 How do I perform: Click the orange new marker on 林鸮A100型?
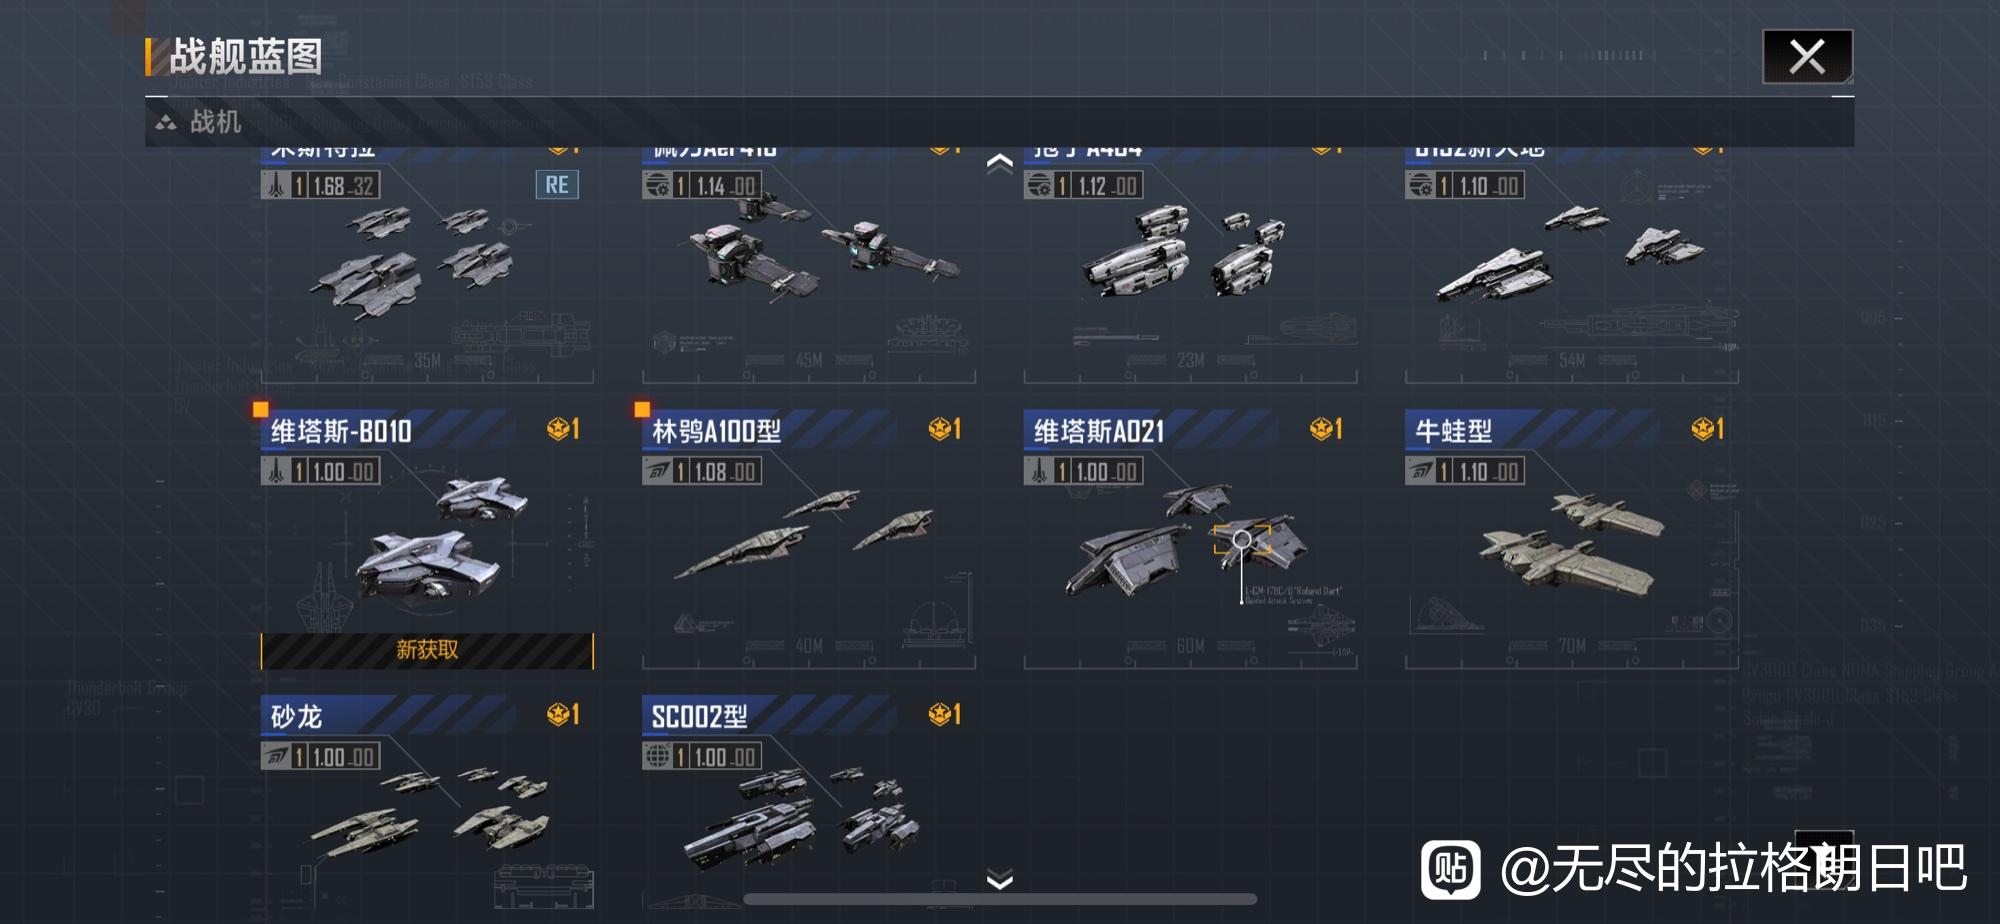642,409
